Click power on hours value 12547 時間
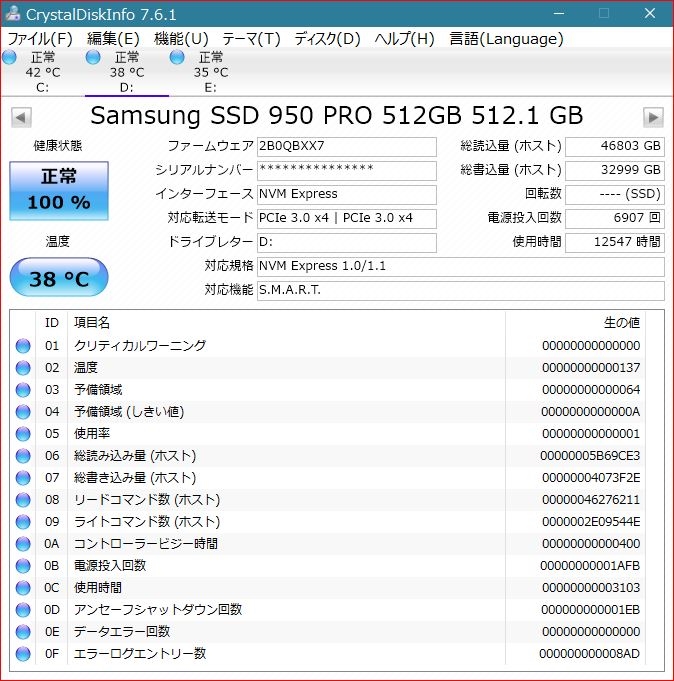The image size is (674, 681). [615, 242]
